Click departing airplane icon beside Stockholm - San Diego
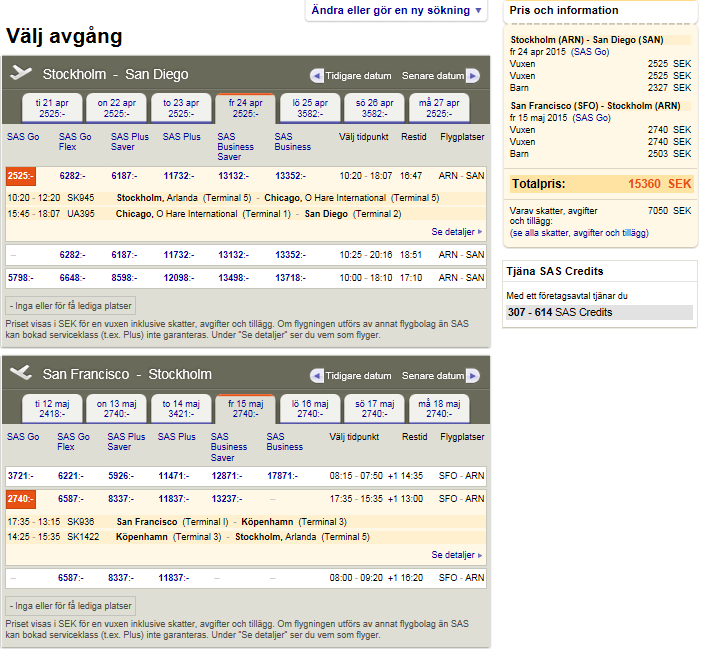The width and height of the screenshot is (713, 657). click(x=21, y=72)
